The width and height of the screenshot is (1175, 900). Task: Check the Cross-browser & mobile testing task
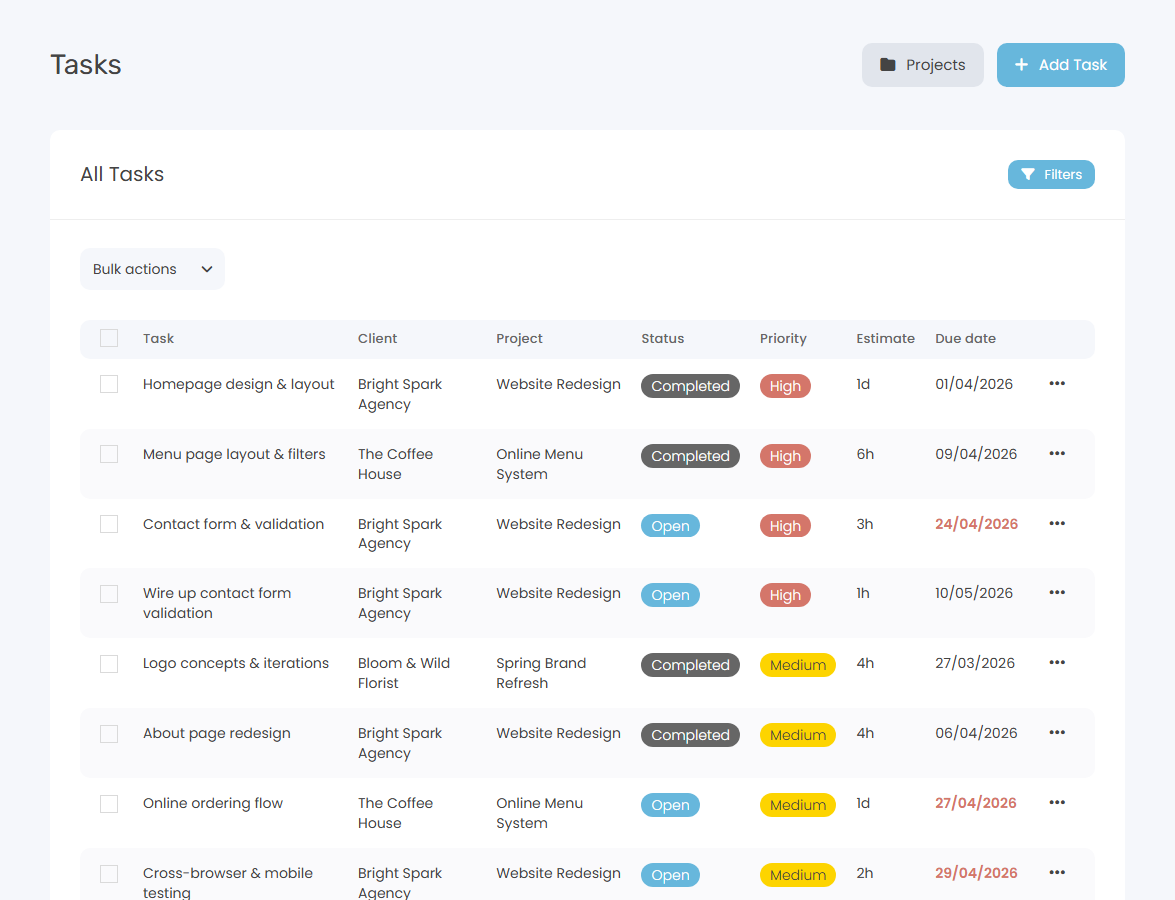pyautogui.click(x=109, y=874)
